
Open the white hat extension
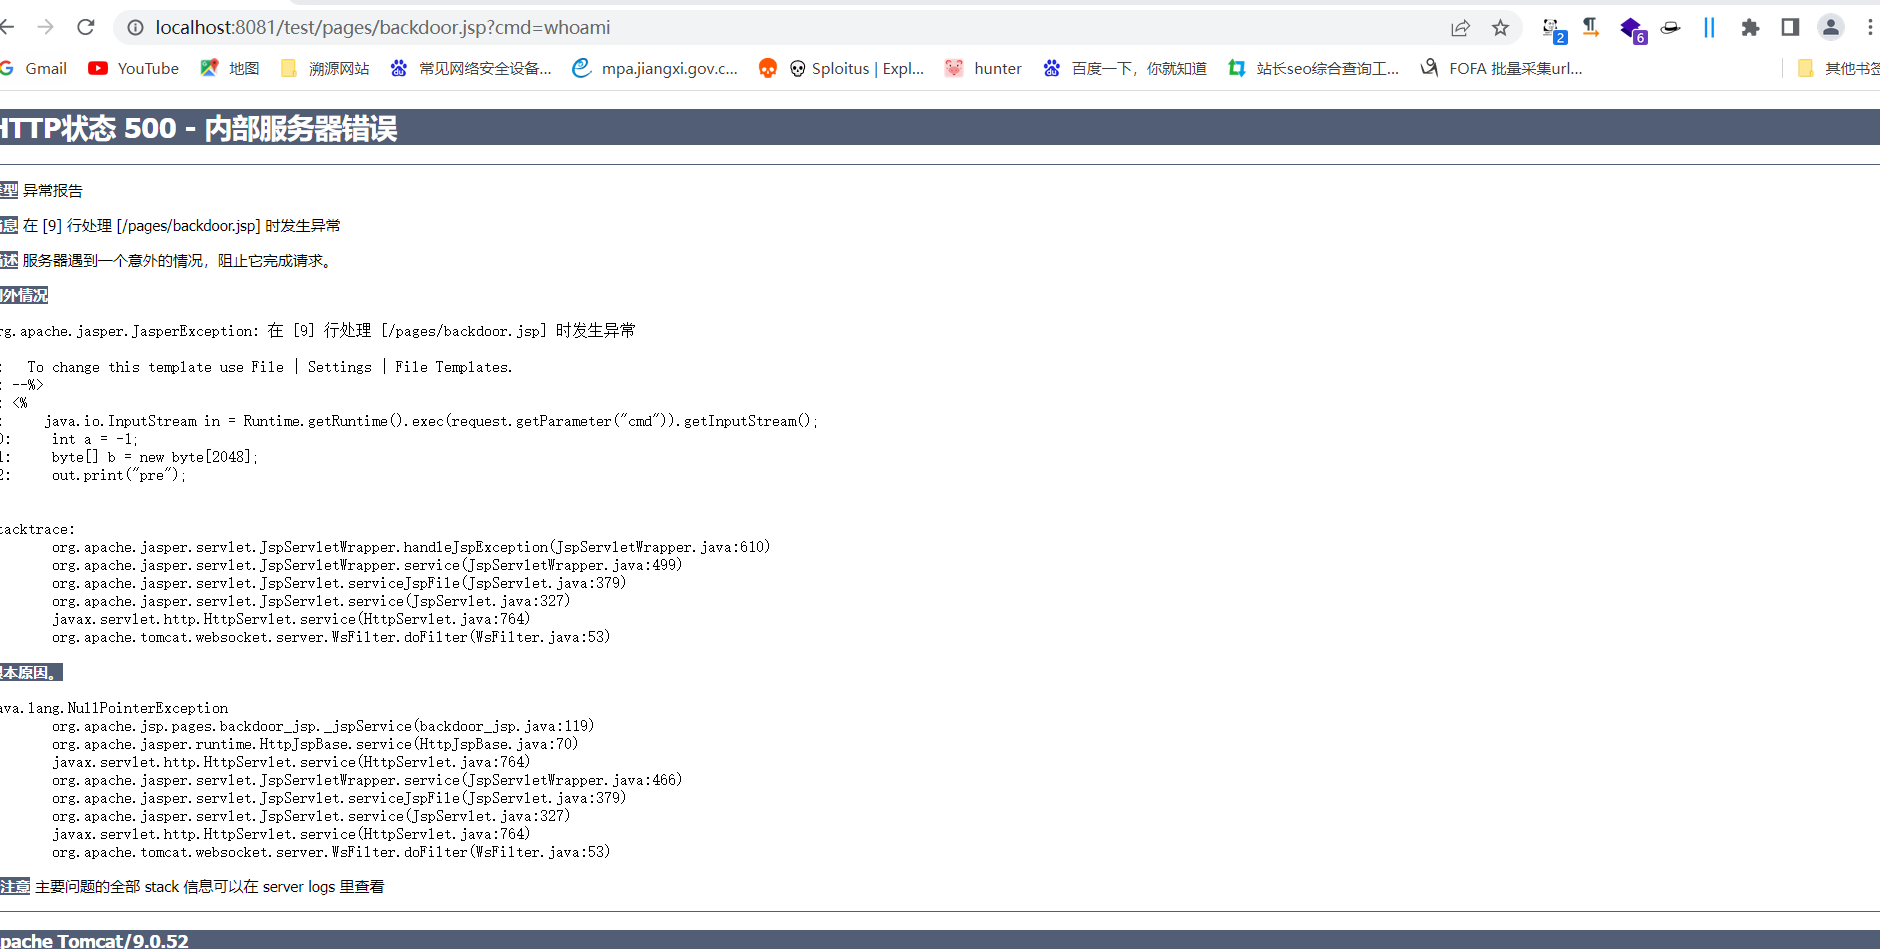(1670, 29)
